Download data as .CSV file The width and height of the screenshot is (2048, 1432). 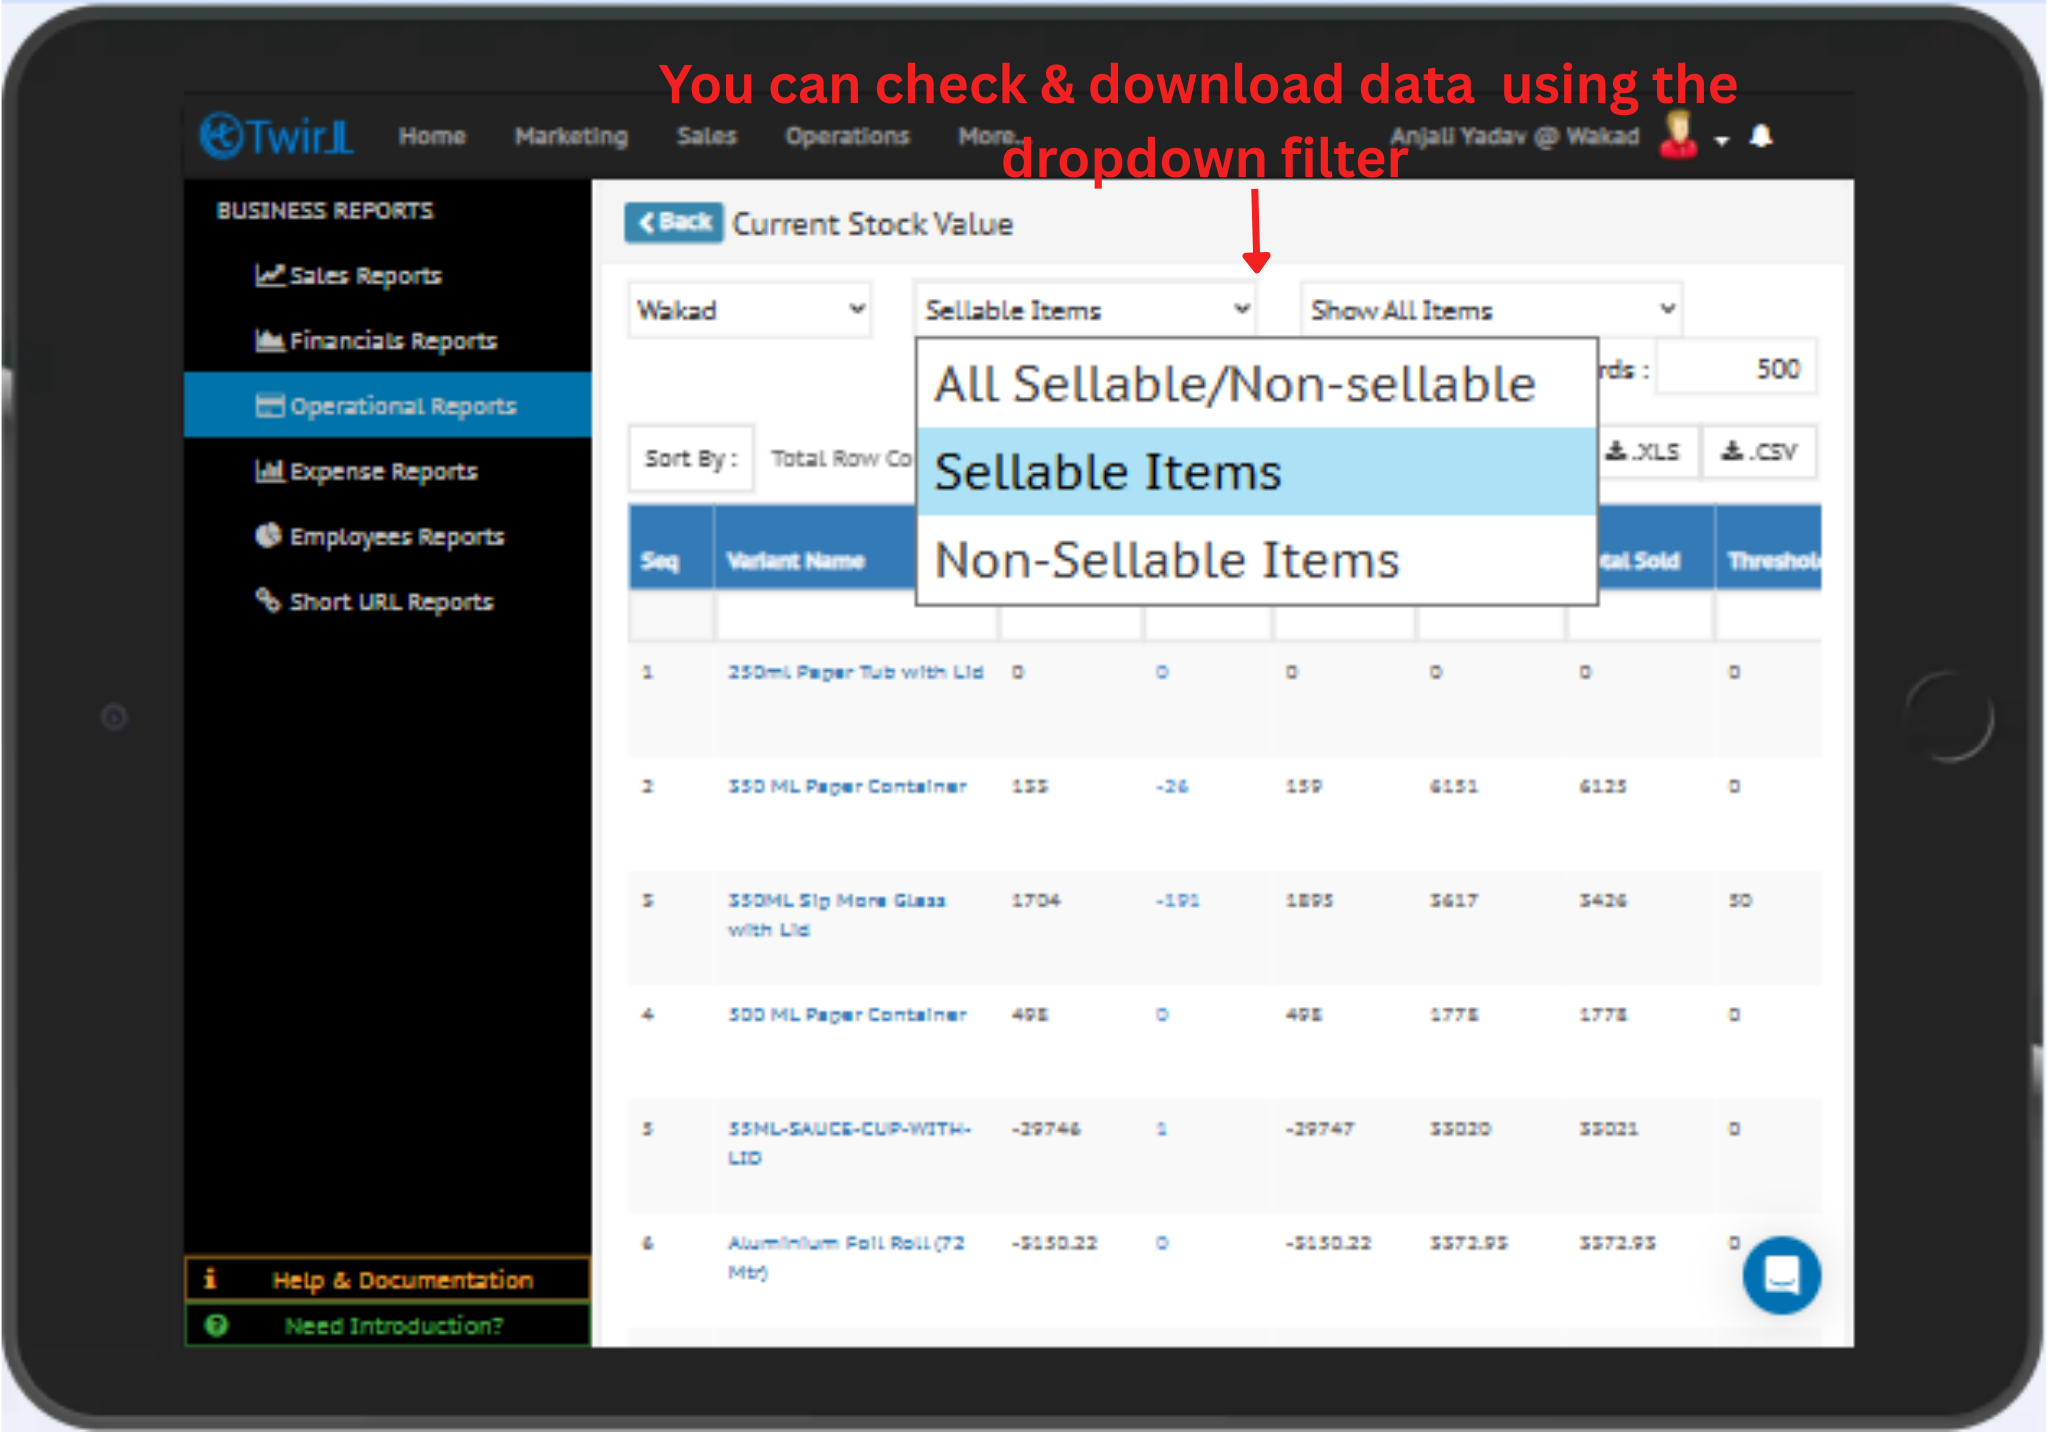[x=1759, y=452]
